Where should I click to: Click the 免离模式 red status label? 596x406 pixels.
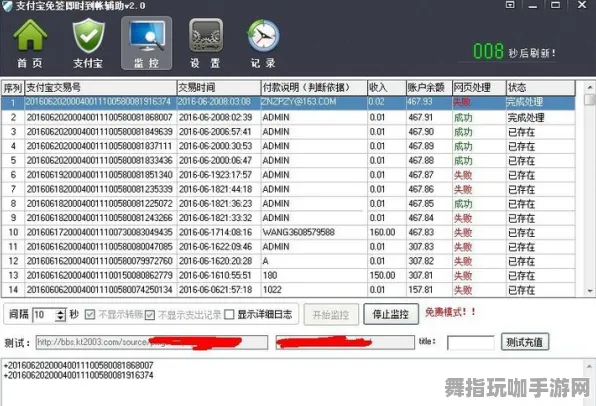pos(450,312)
